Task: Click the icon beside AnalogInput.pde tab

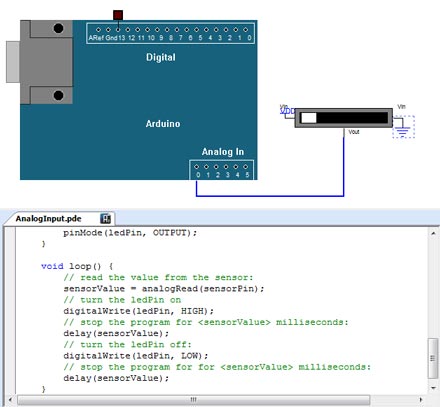Action: click(105, 219)
